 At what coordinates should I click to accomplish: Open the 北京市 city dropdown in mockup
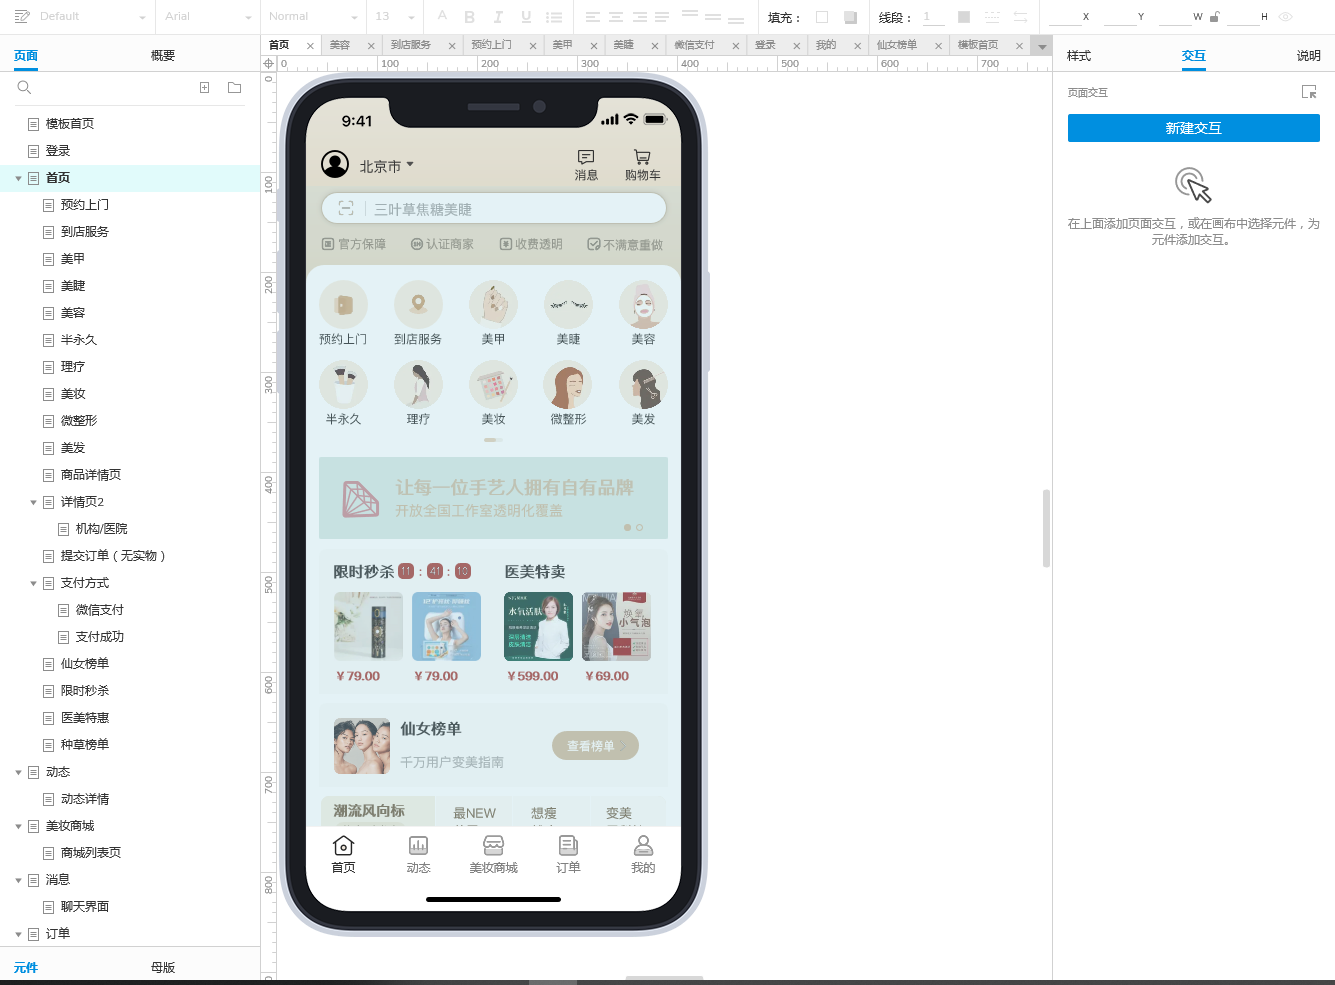tap(386, 166)
